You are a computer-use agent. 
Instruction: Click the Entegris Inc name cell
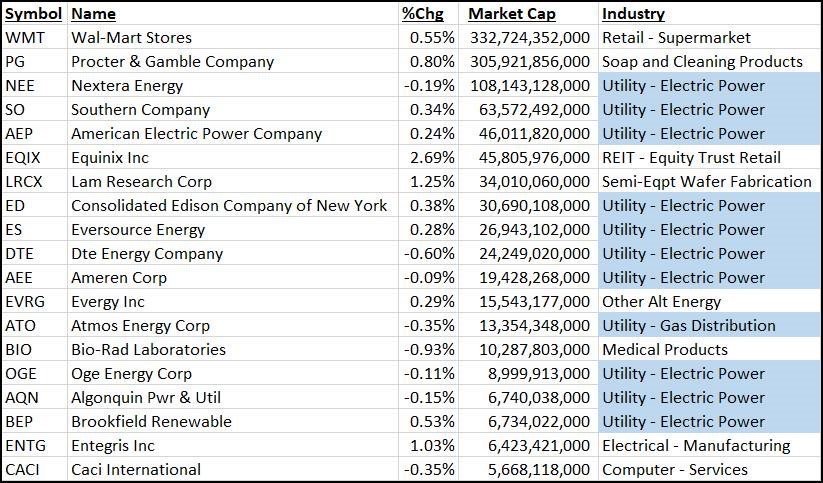[x=115, y=446]
